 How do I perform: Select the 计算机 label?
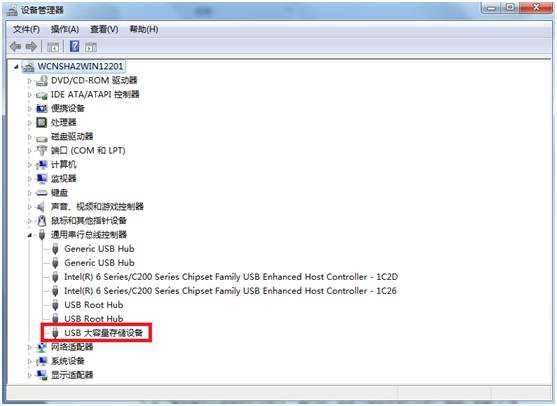point(64,164)
